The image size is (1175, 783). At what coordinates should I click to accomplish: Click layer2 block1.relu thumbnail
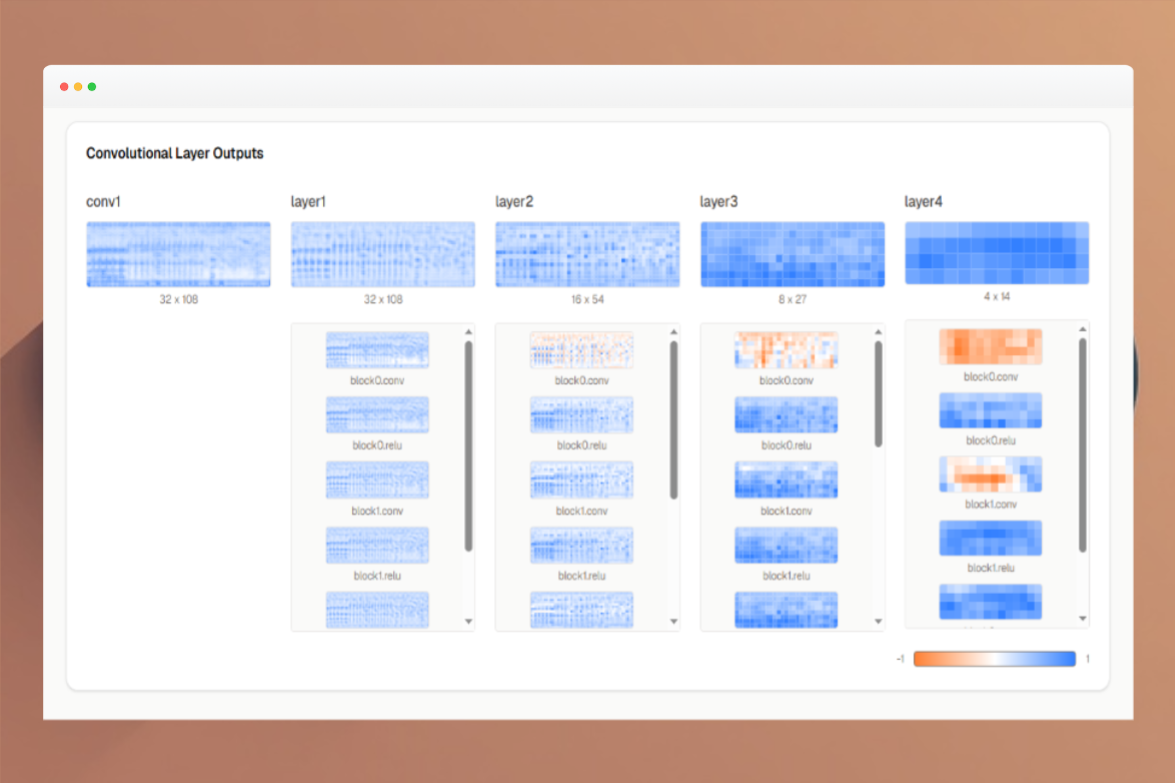click(581, 545)
